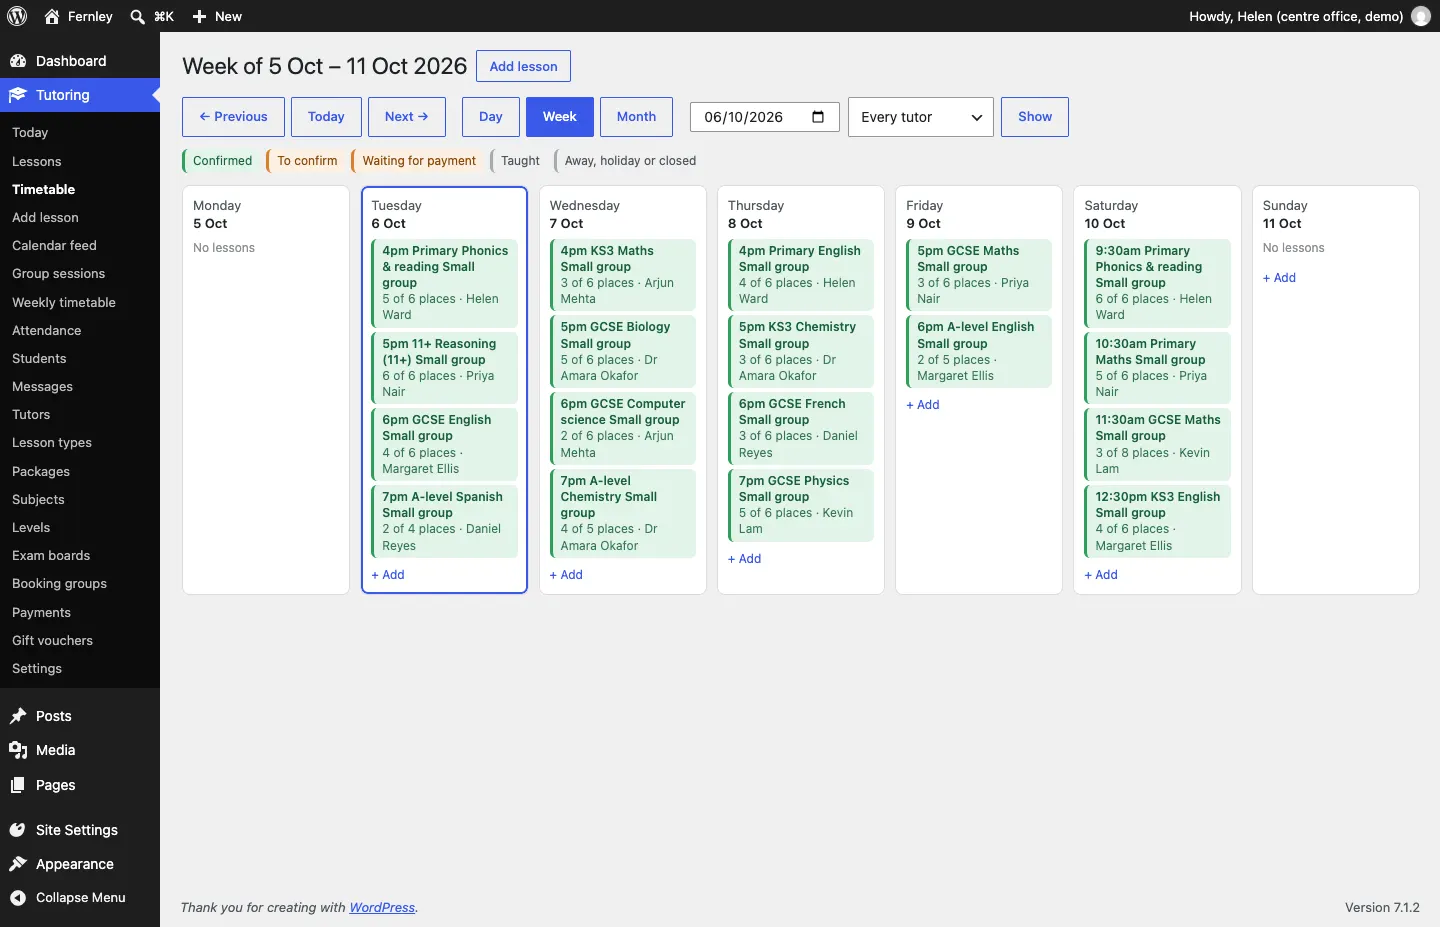Viewport: 1440px width, 927px height.
Task: Click the Dashboard gauge icon
Action: coord(18,61)
